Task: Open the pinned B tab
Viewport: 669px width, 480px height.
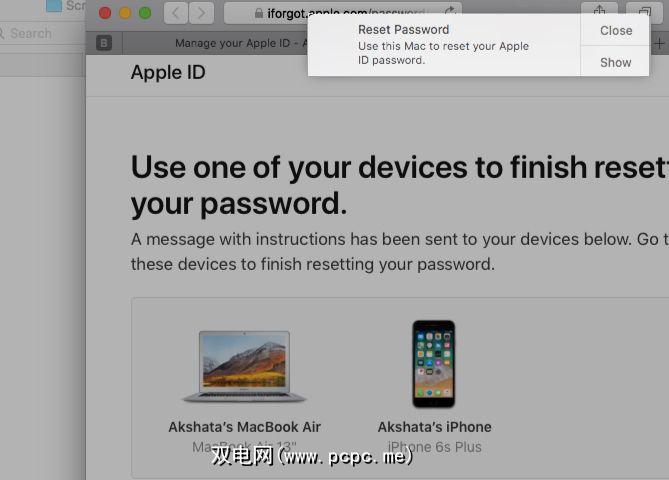Action: point(104,43)
